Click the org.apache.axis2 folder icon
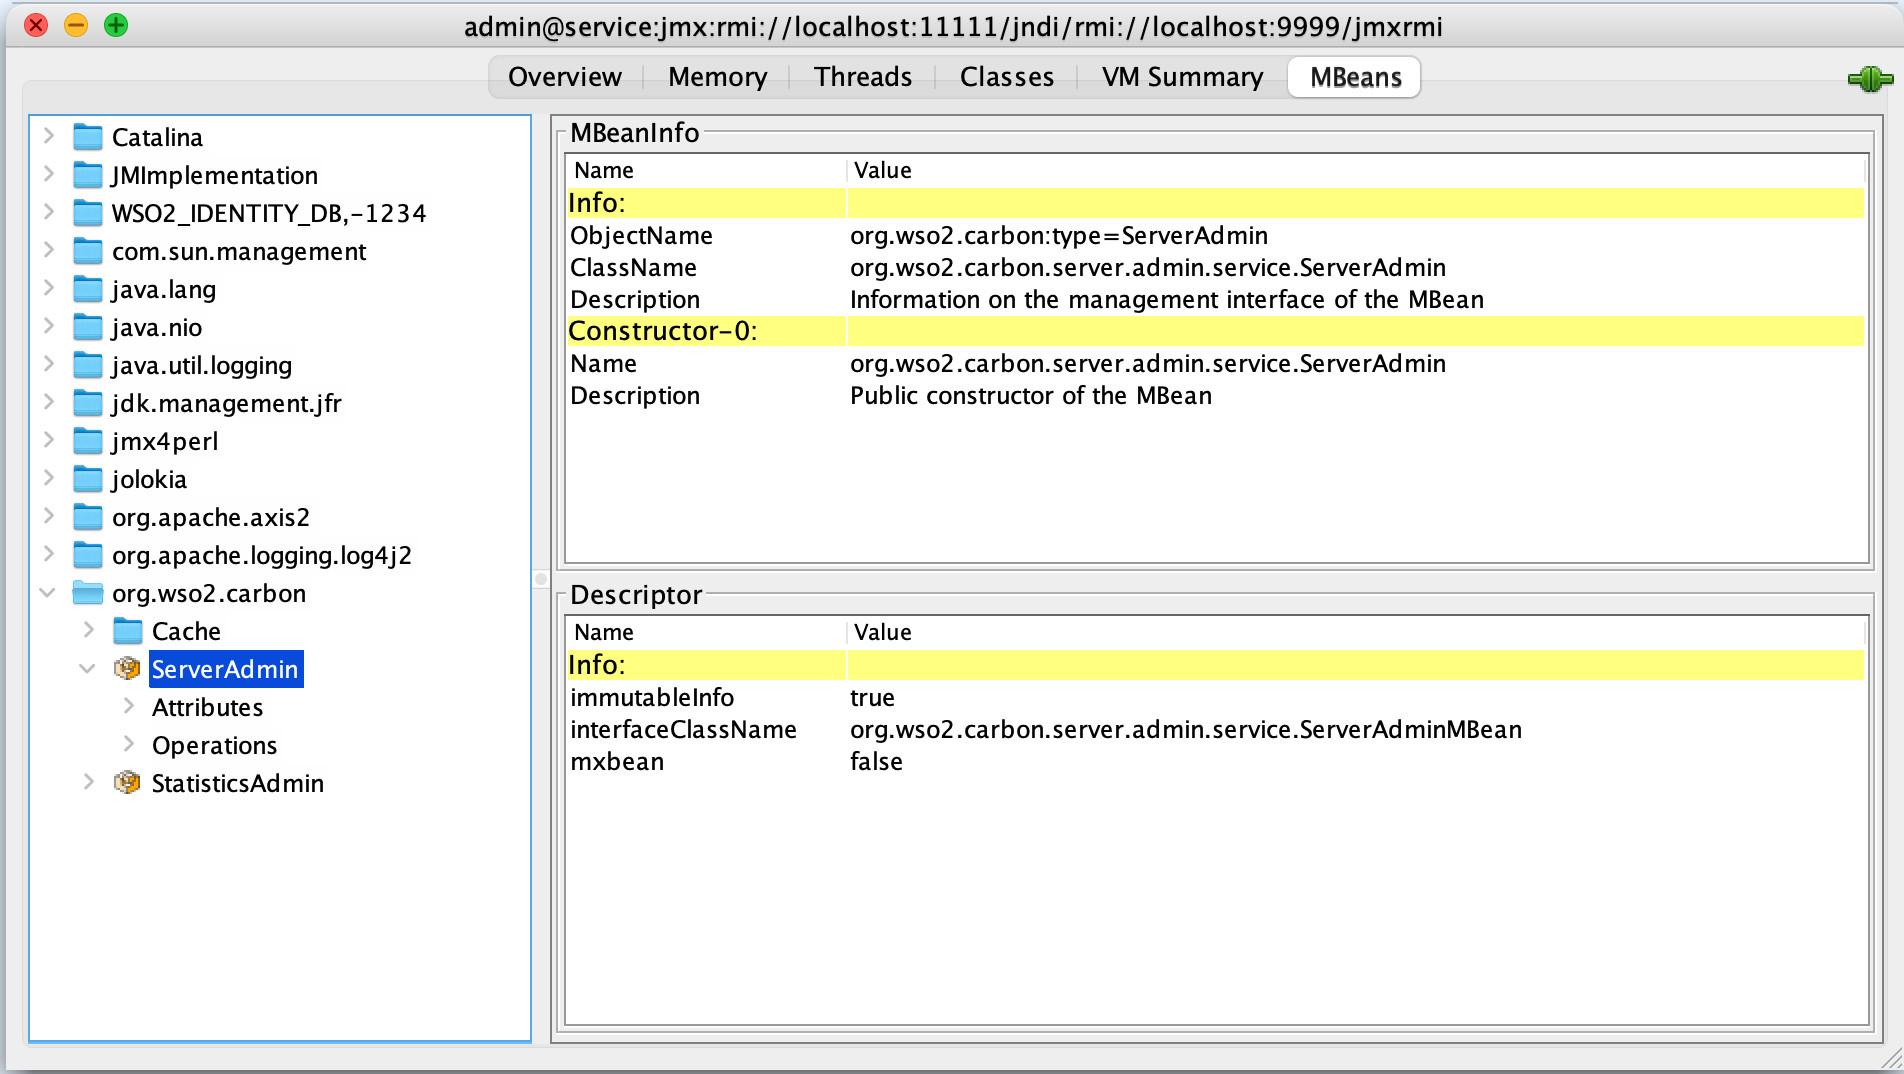 [x=88, y=517]
